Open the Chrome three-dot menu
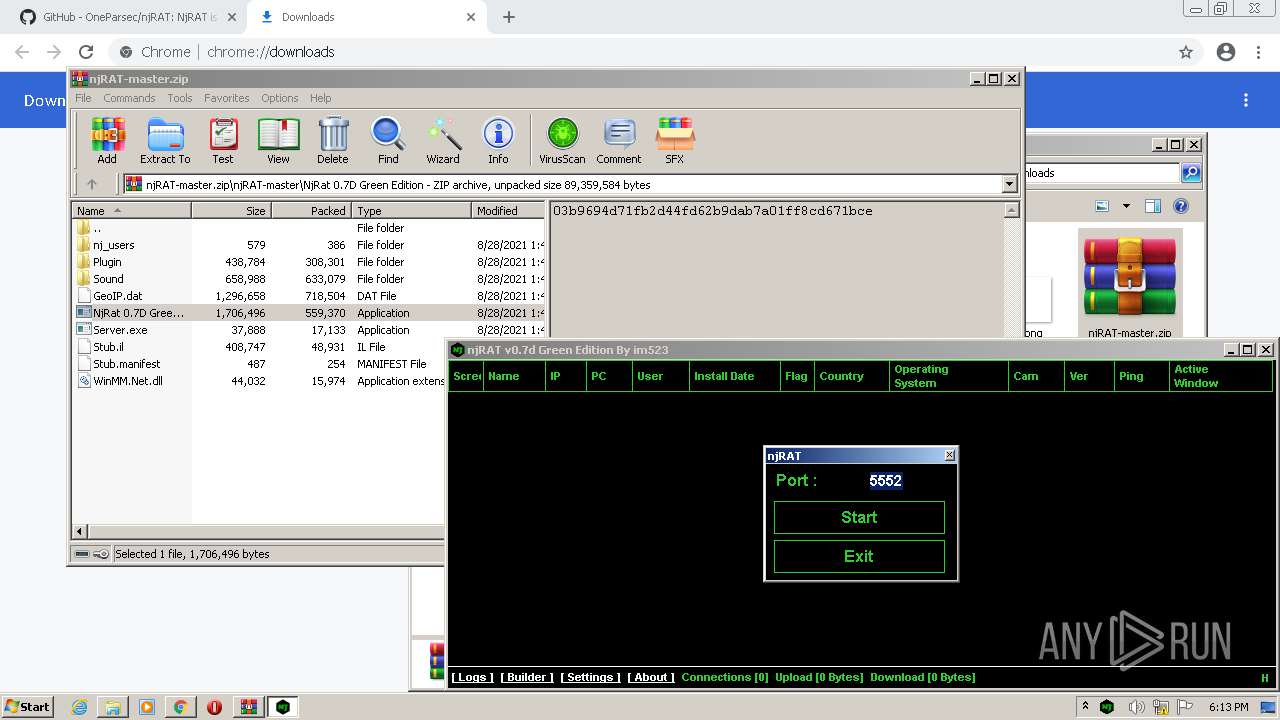Viewport: 1280px width, 720px height. tap(1257, 52)
